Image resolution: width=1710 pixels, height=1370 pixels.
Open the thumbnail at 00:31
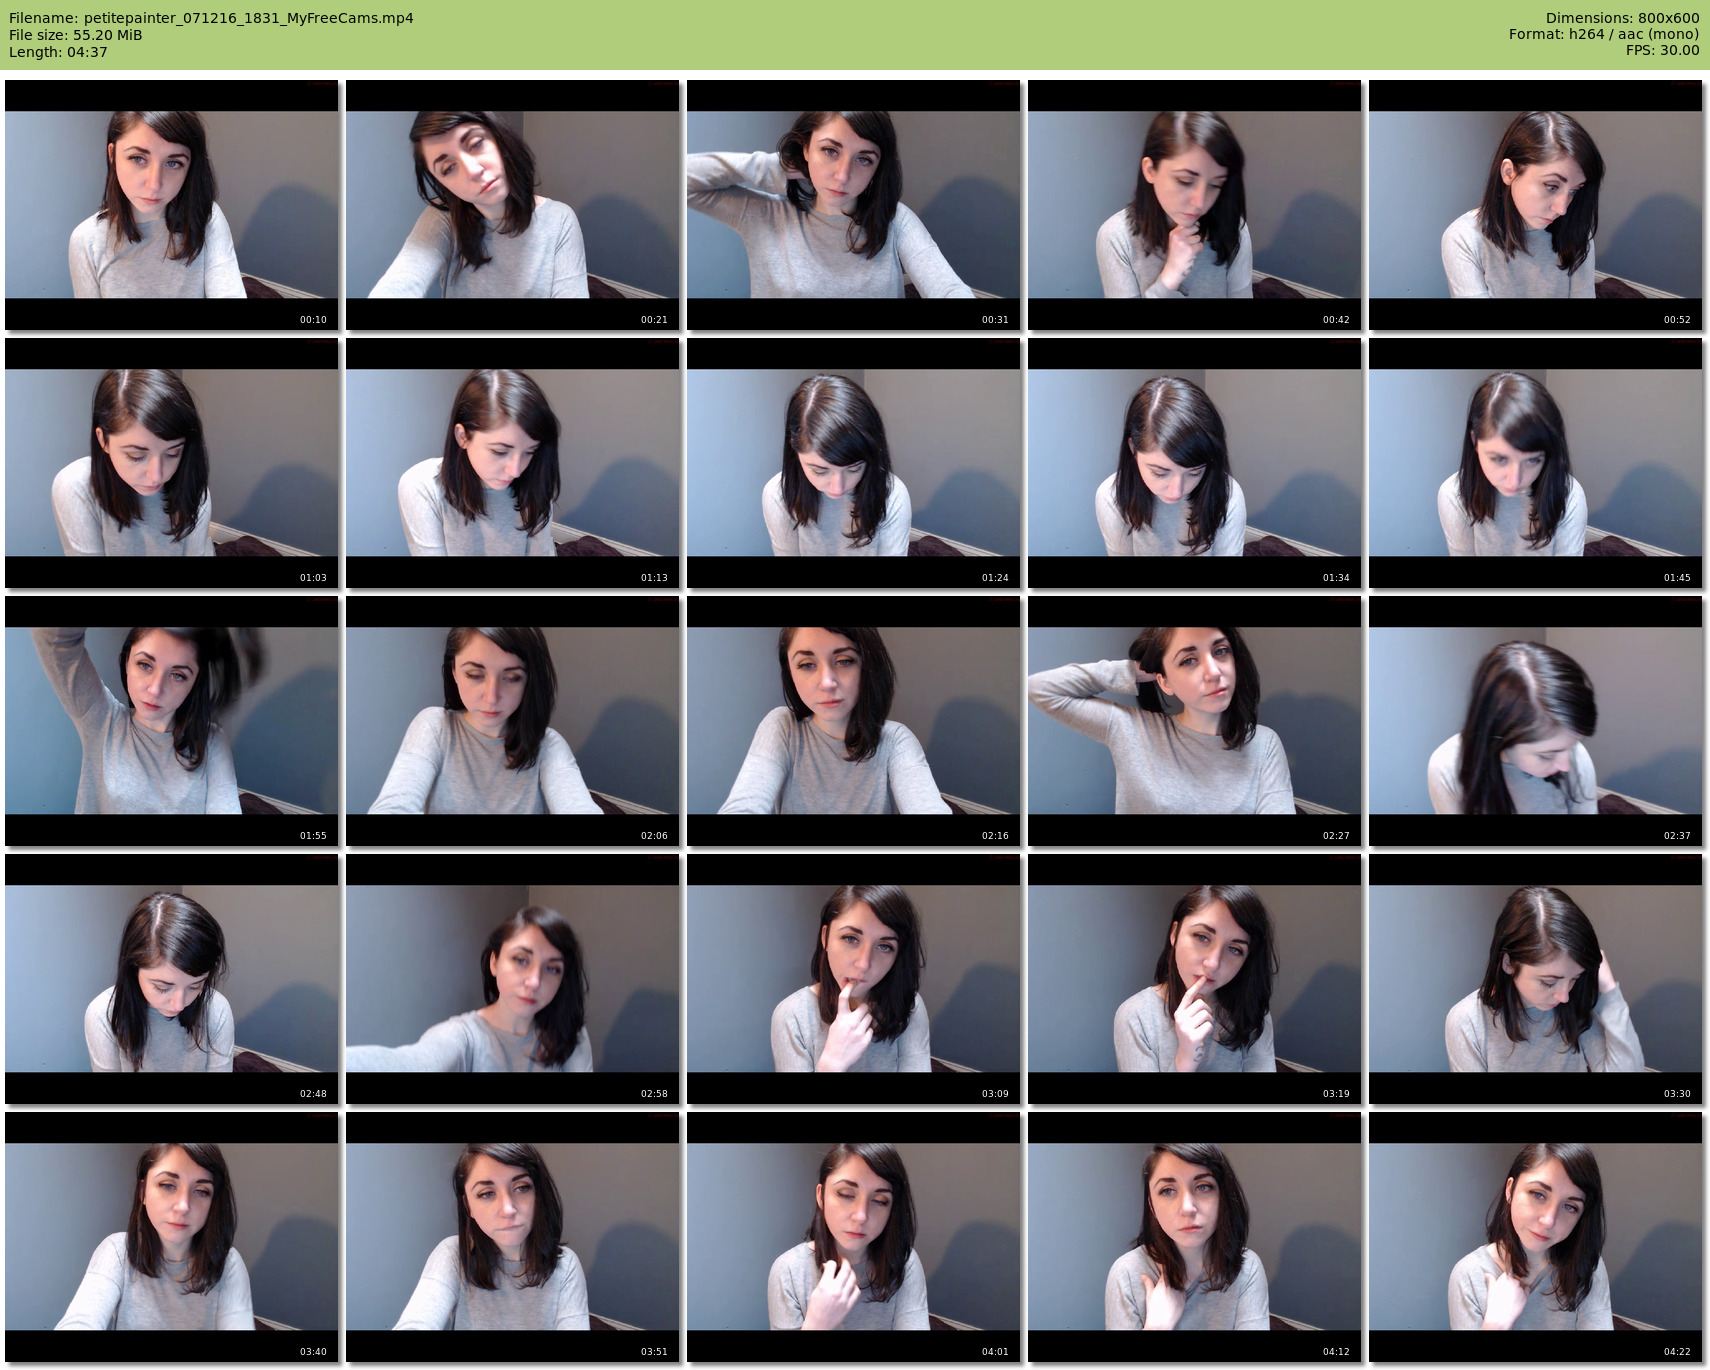click(854, 205)
